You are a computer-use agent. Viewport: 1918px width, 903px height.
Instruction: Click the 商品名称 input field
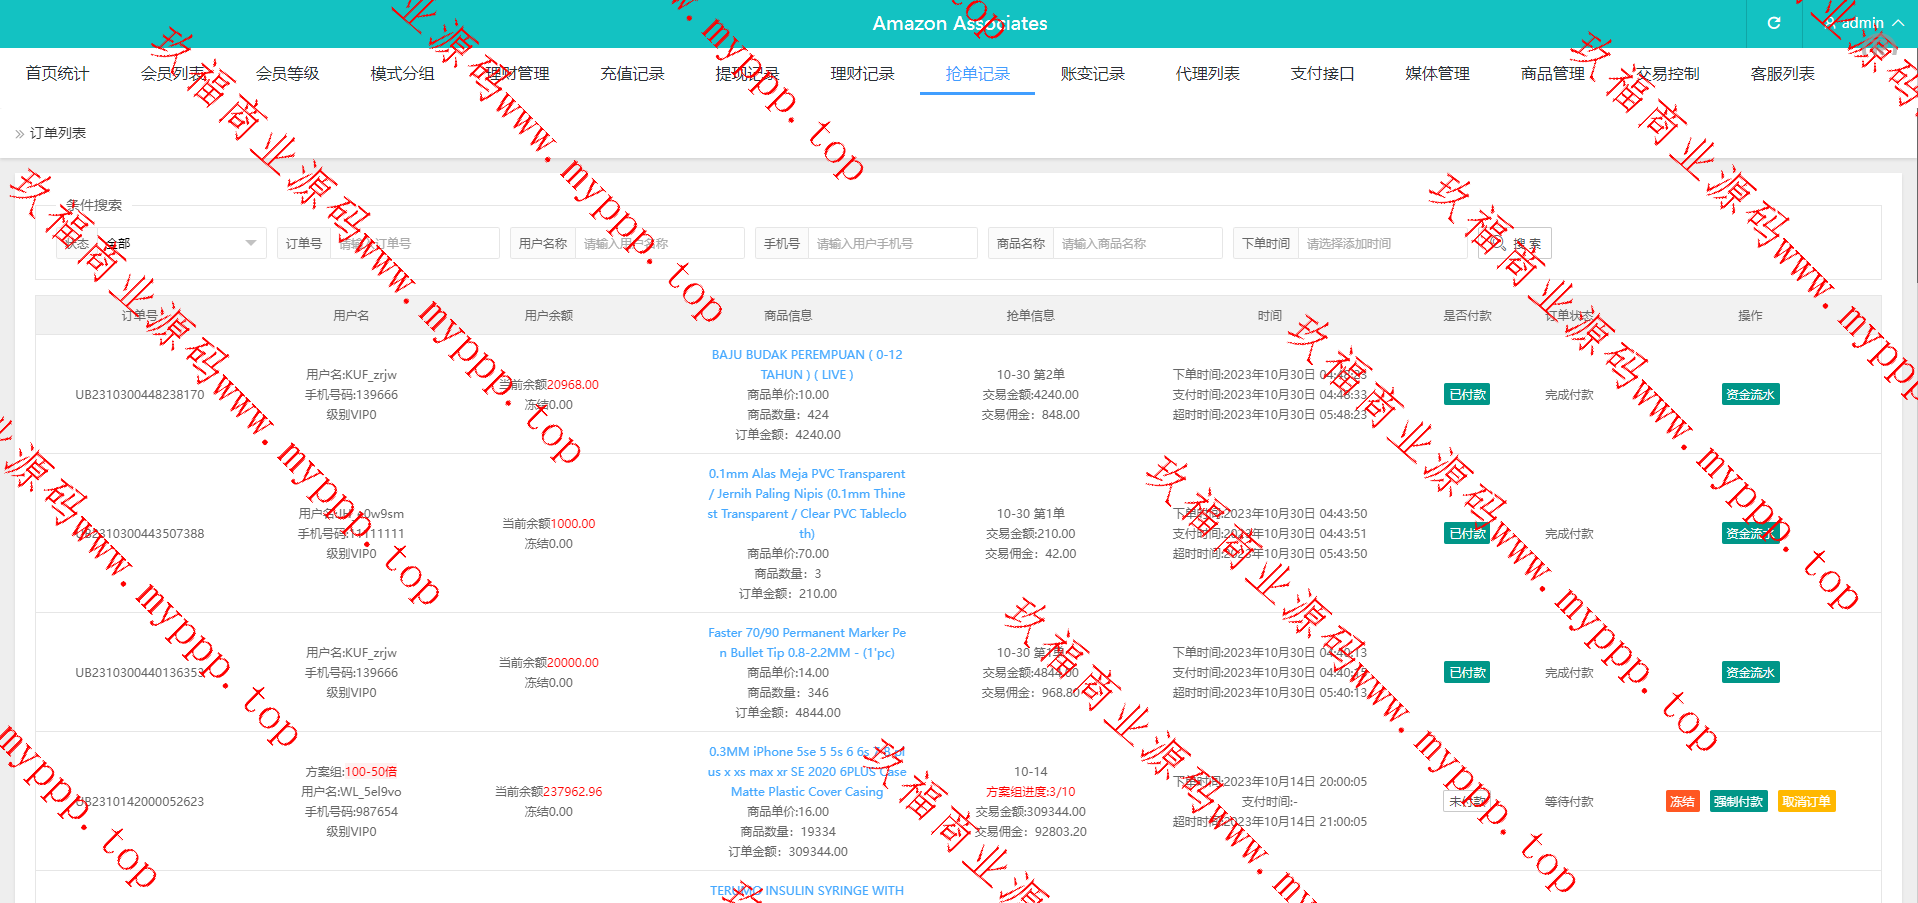[1136, 243]
